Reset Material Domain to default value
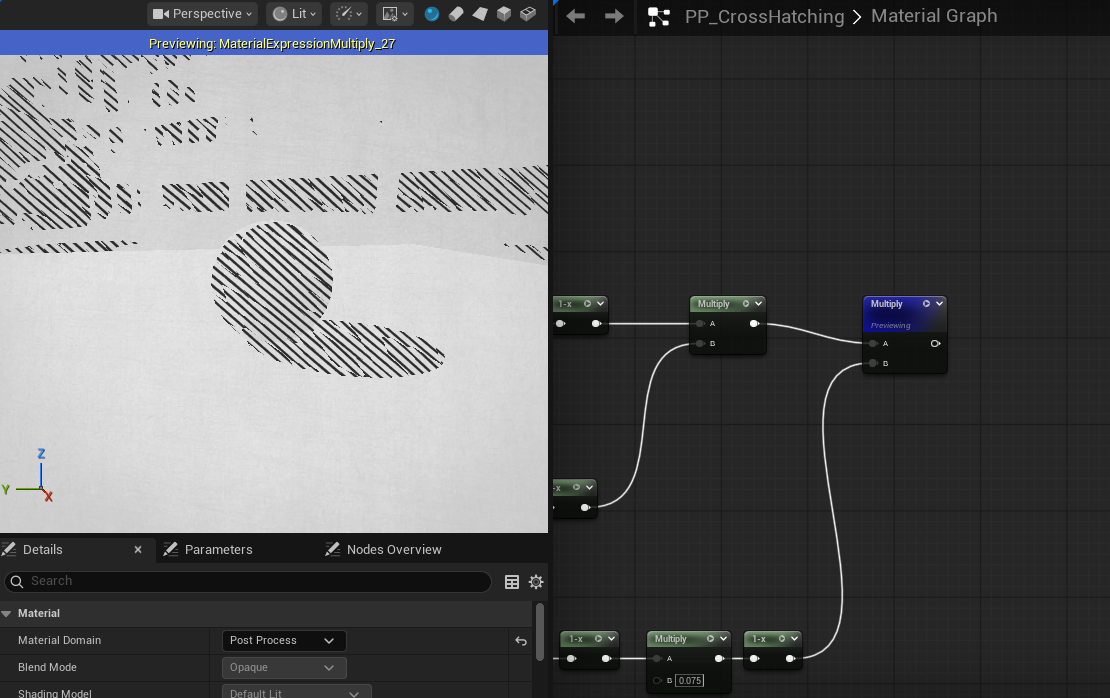 [521, 641]
